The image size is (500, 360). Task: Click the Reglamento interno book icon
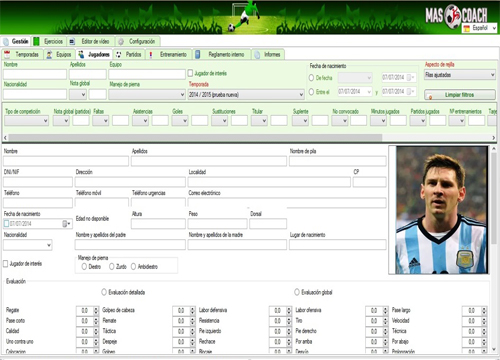(x=197, y=55)
